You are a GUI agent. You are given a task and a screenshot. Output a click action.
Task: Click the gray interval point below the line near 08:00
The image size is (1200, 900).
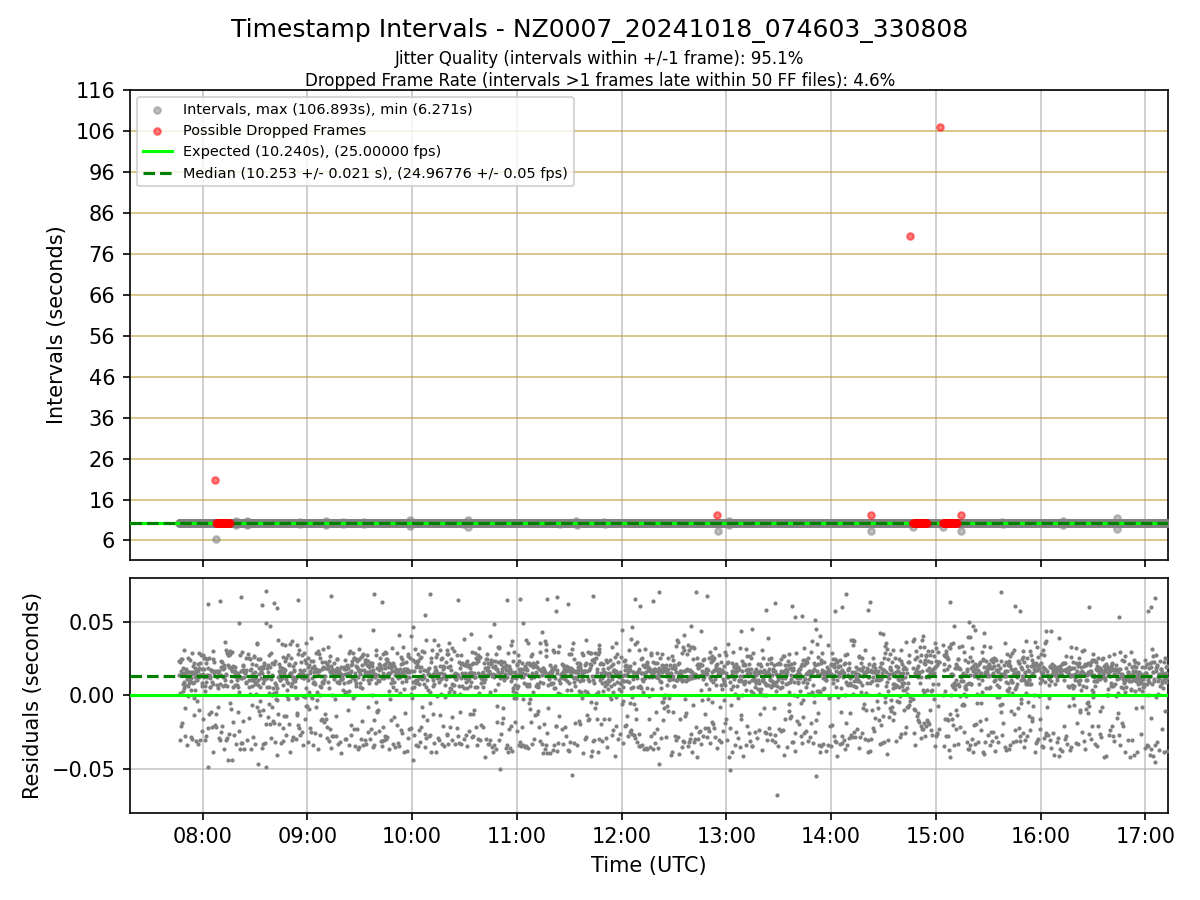[216, 539]
